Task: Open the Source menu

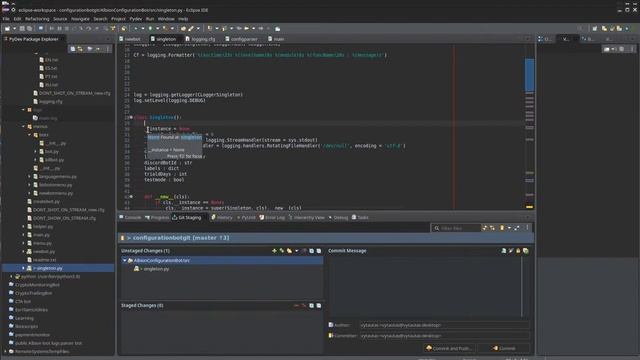Action: (60, 19)
